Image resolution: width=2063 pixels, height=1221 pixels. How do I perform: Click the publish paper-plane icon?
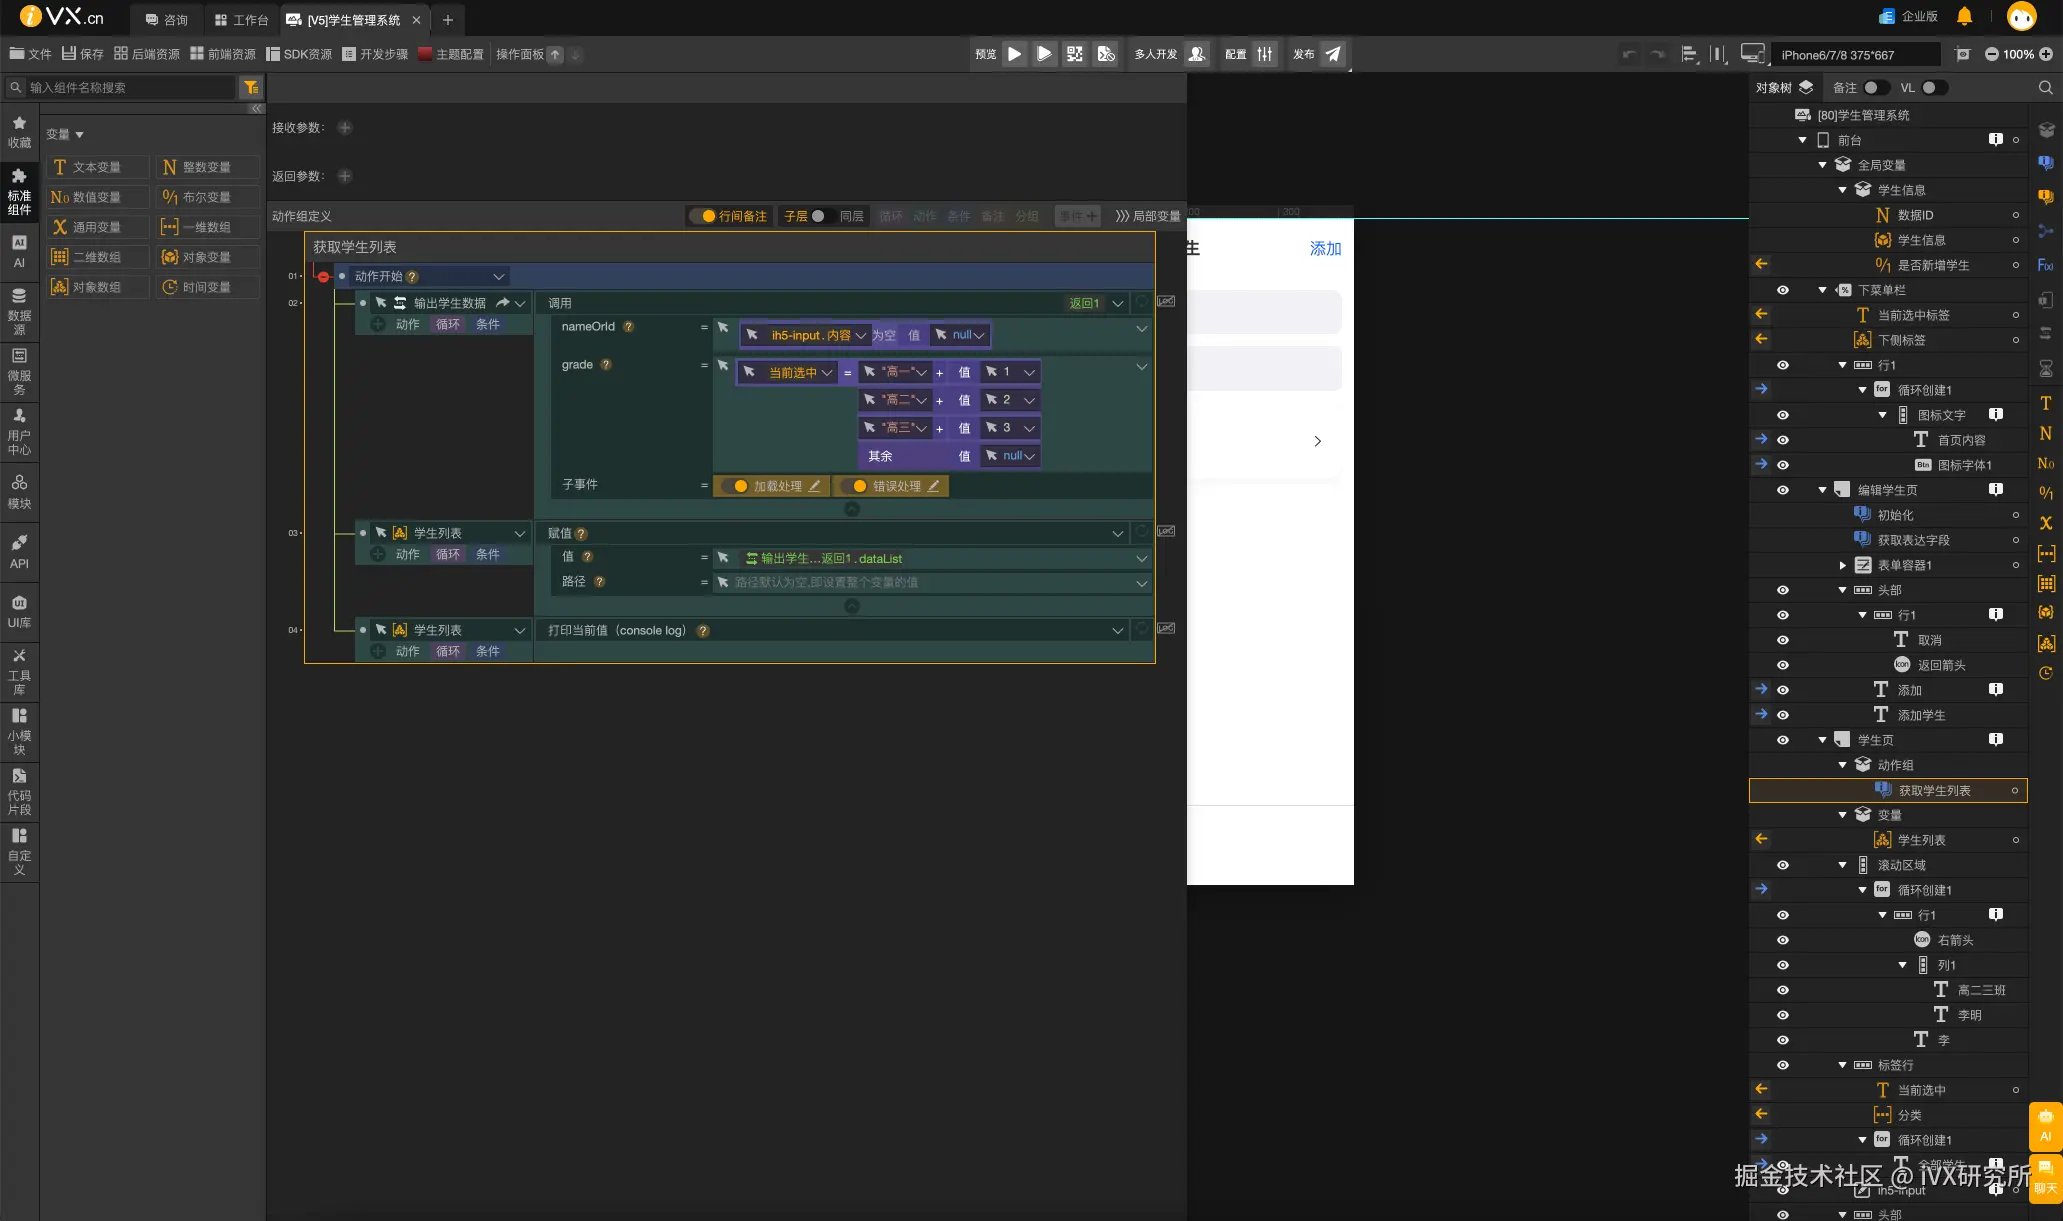(1333, 54)
